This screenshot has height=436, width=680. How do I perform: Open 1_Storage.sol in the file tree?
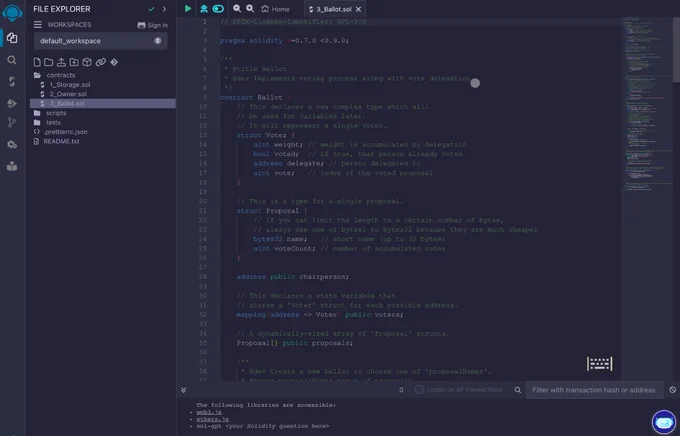pos(70,85)
